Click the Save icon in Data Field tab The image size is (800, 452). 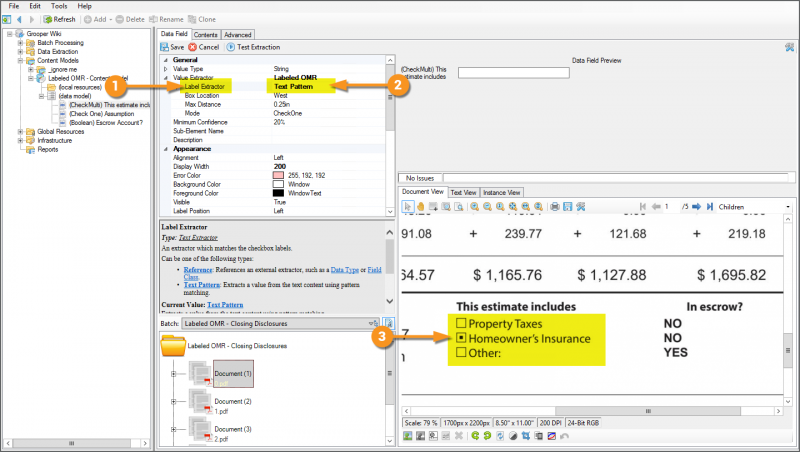tap(171, 47)
